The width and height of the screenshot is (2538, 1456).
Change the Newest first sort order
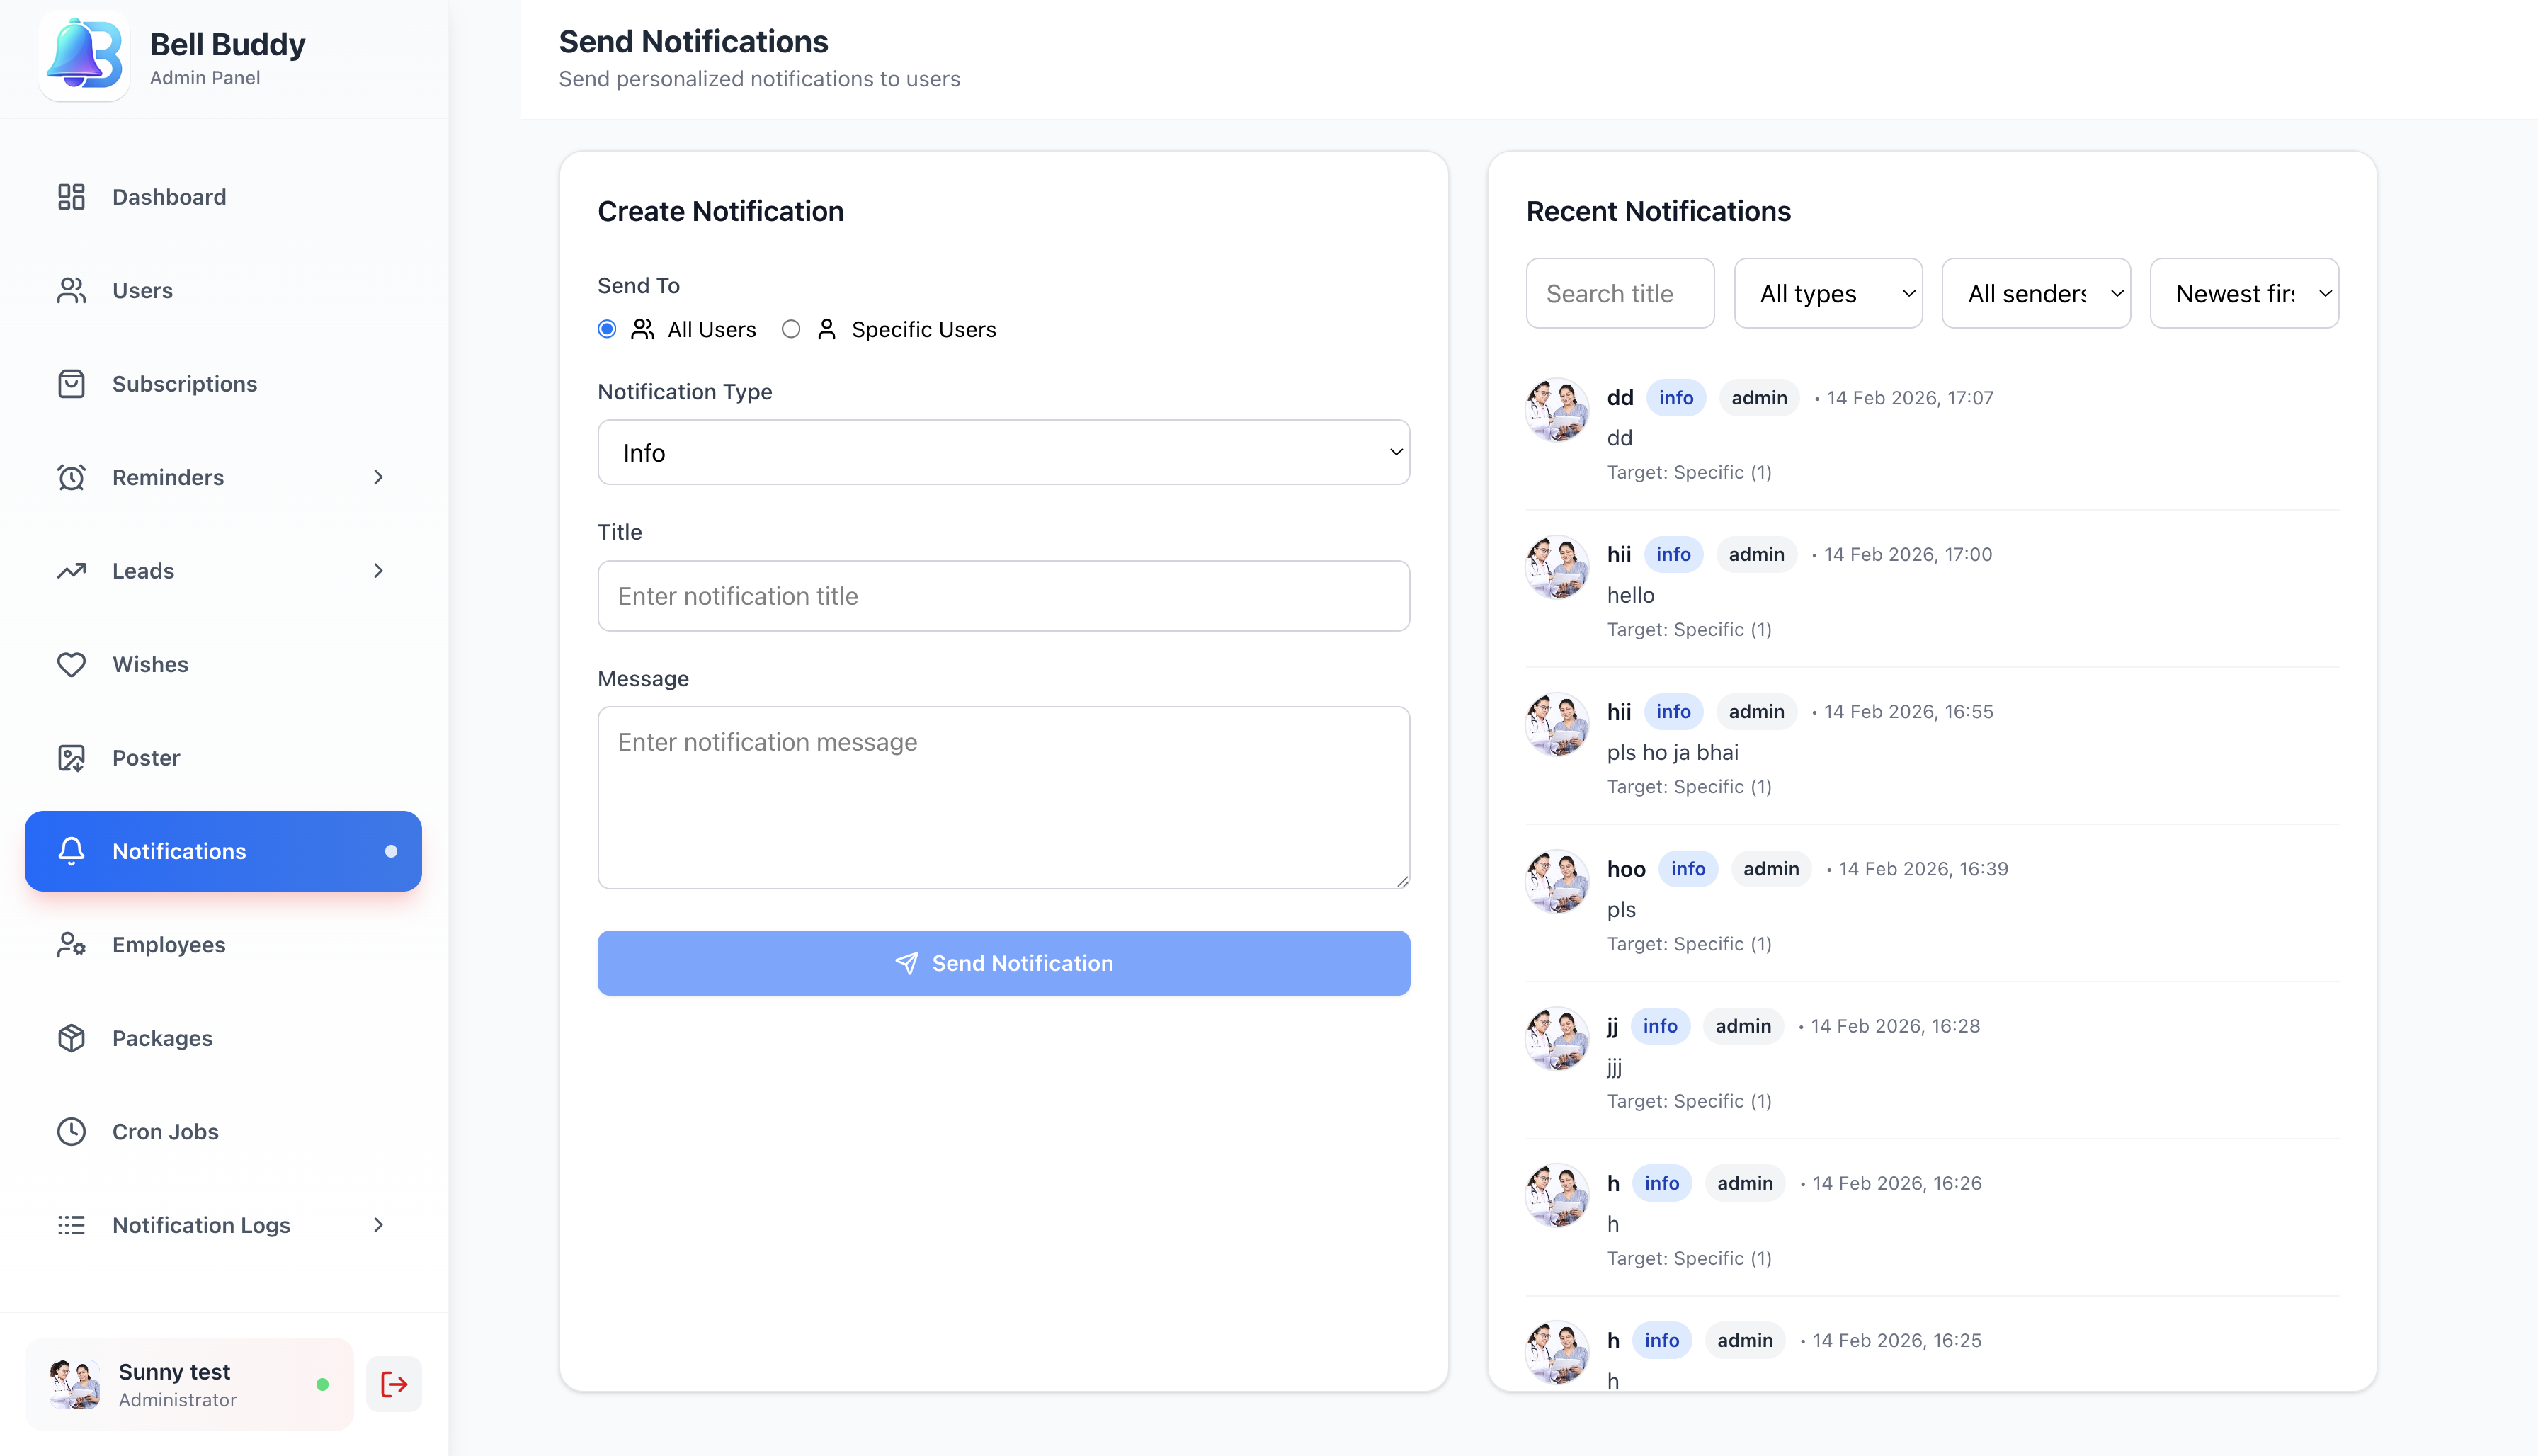pyautogui.click(x=2243, y=293)
